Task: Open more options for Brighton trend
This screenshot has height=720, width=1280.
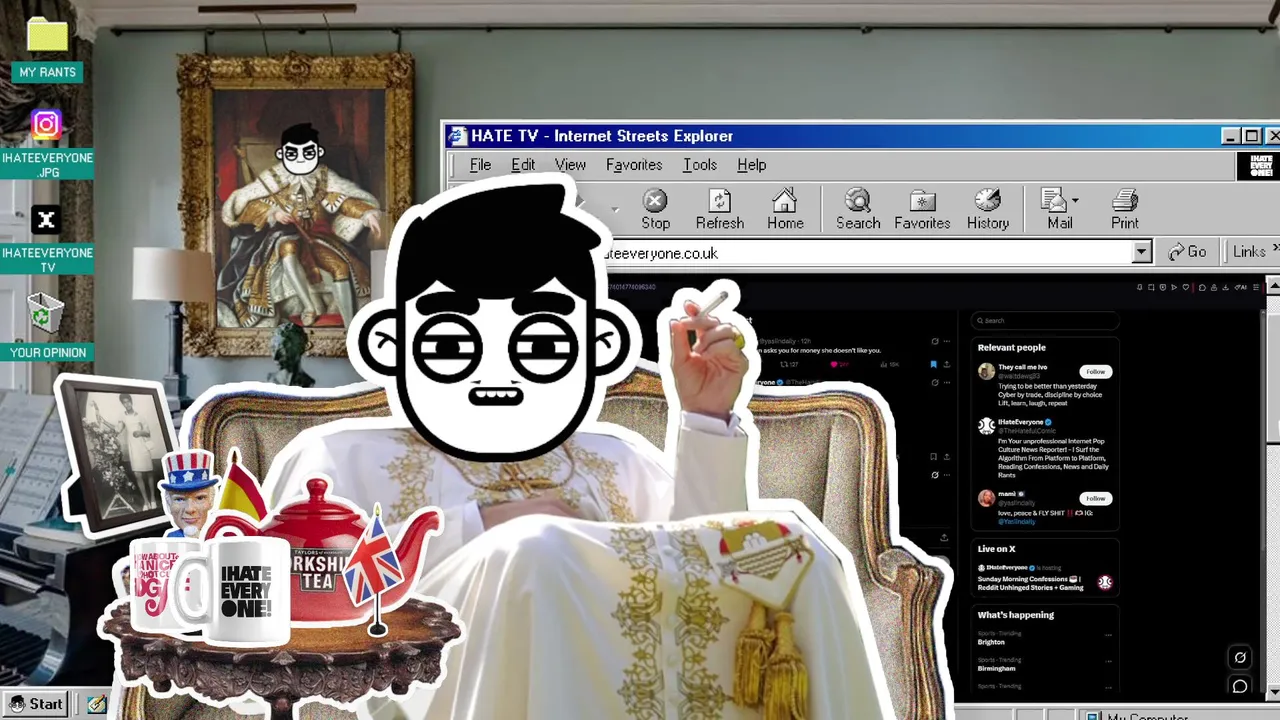Action: point(1108,635)
